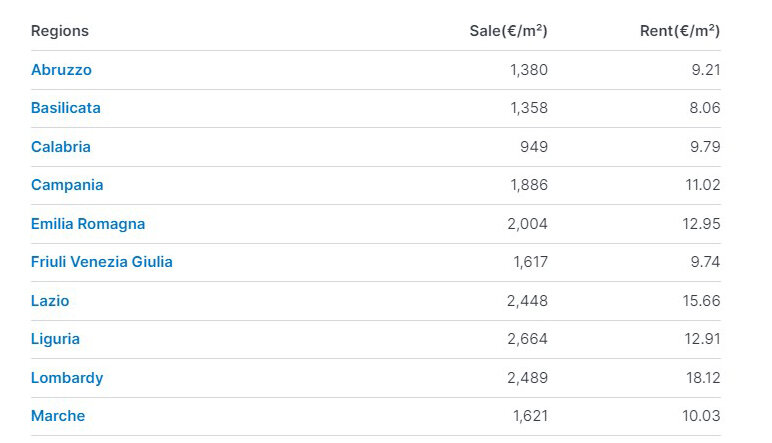The height and width of the screenshot is (443, 772).
Task: Select the Calabria link
Action: click(x=61, y=147)
